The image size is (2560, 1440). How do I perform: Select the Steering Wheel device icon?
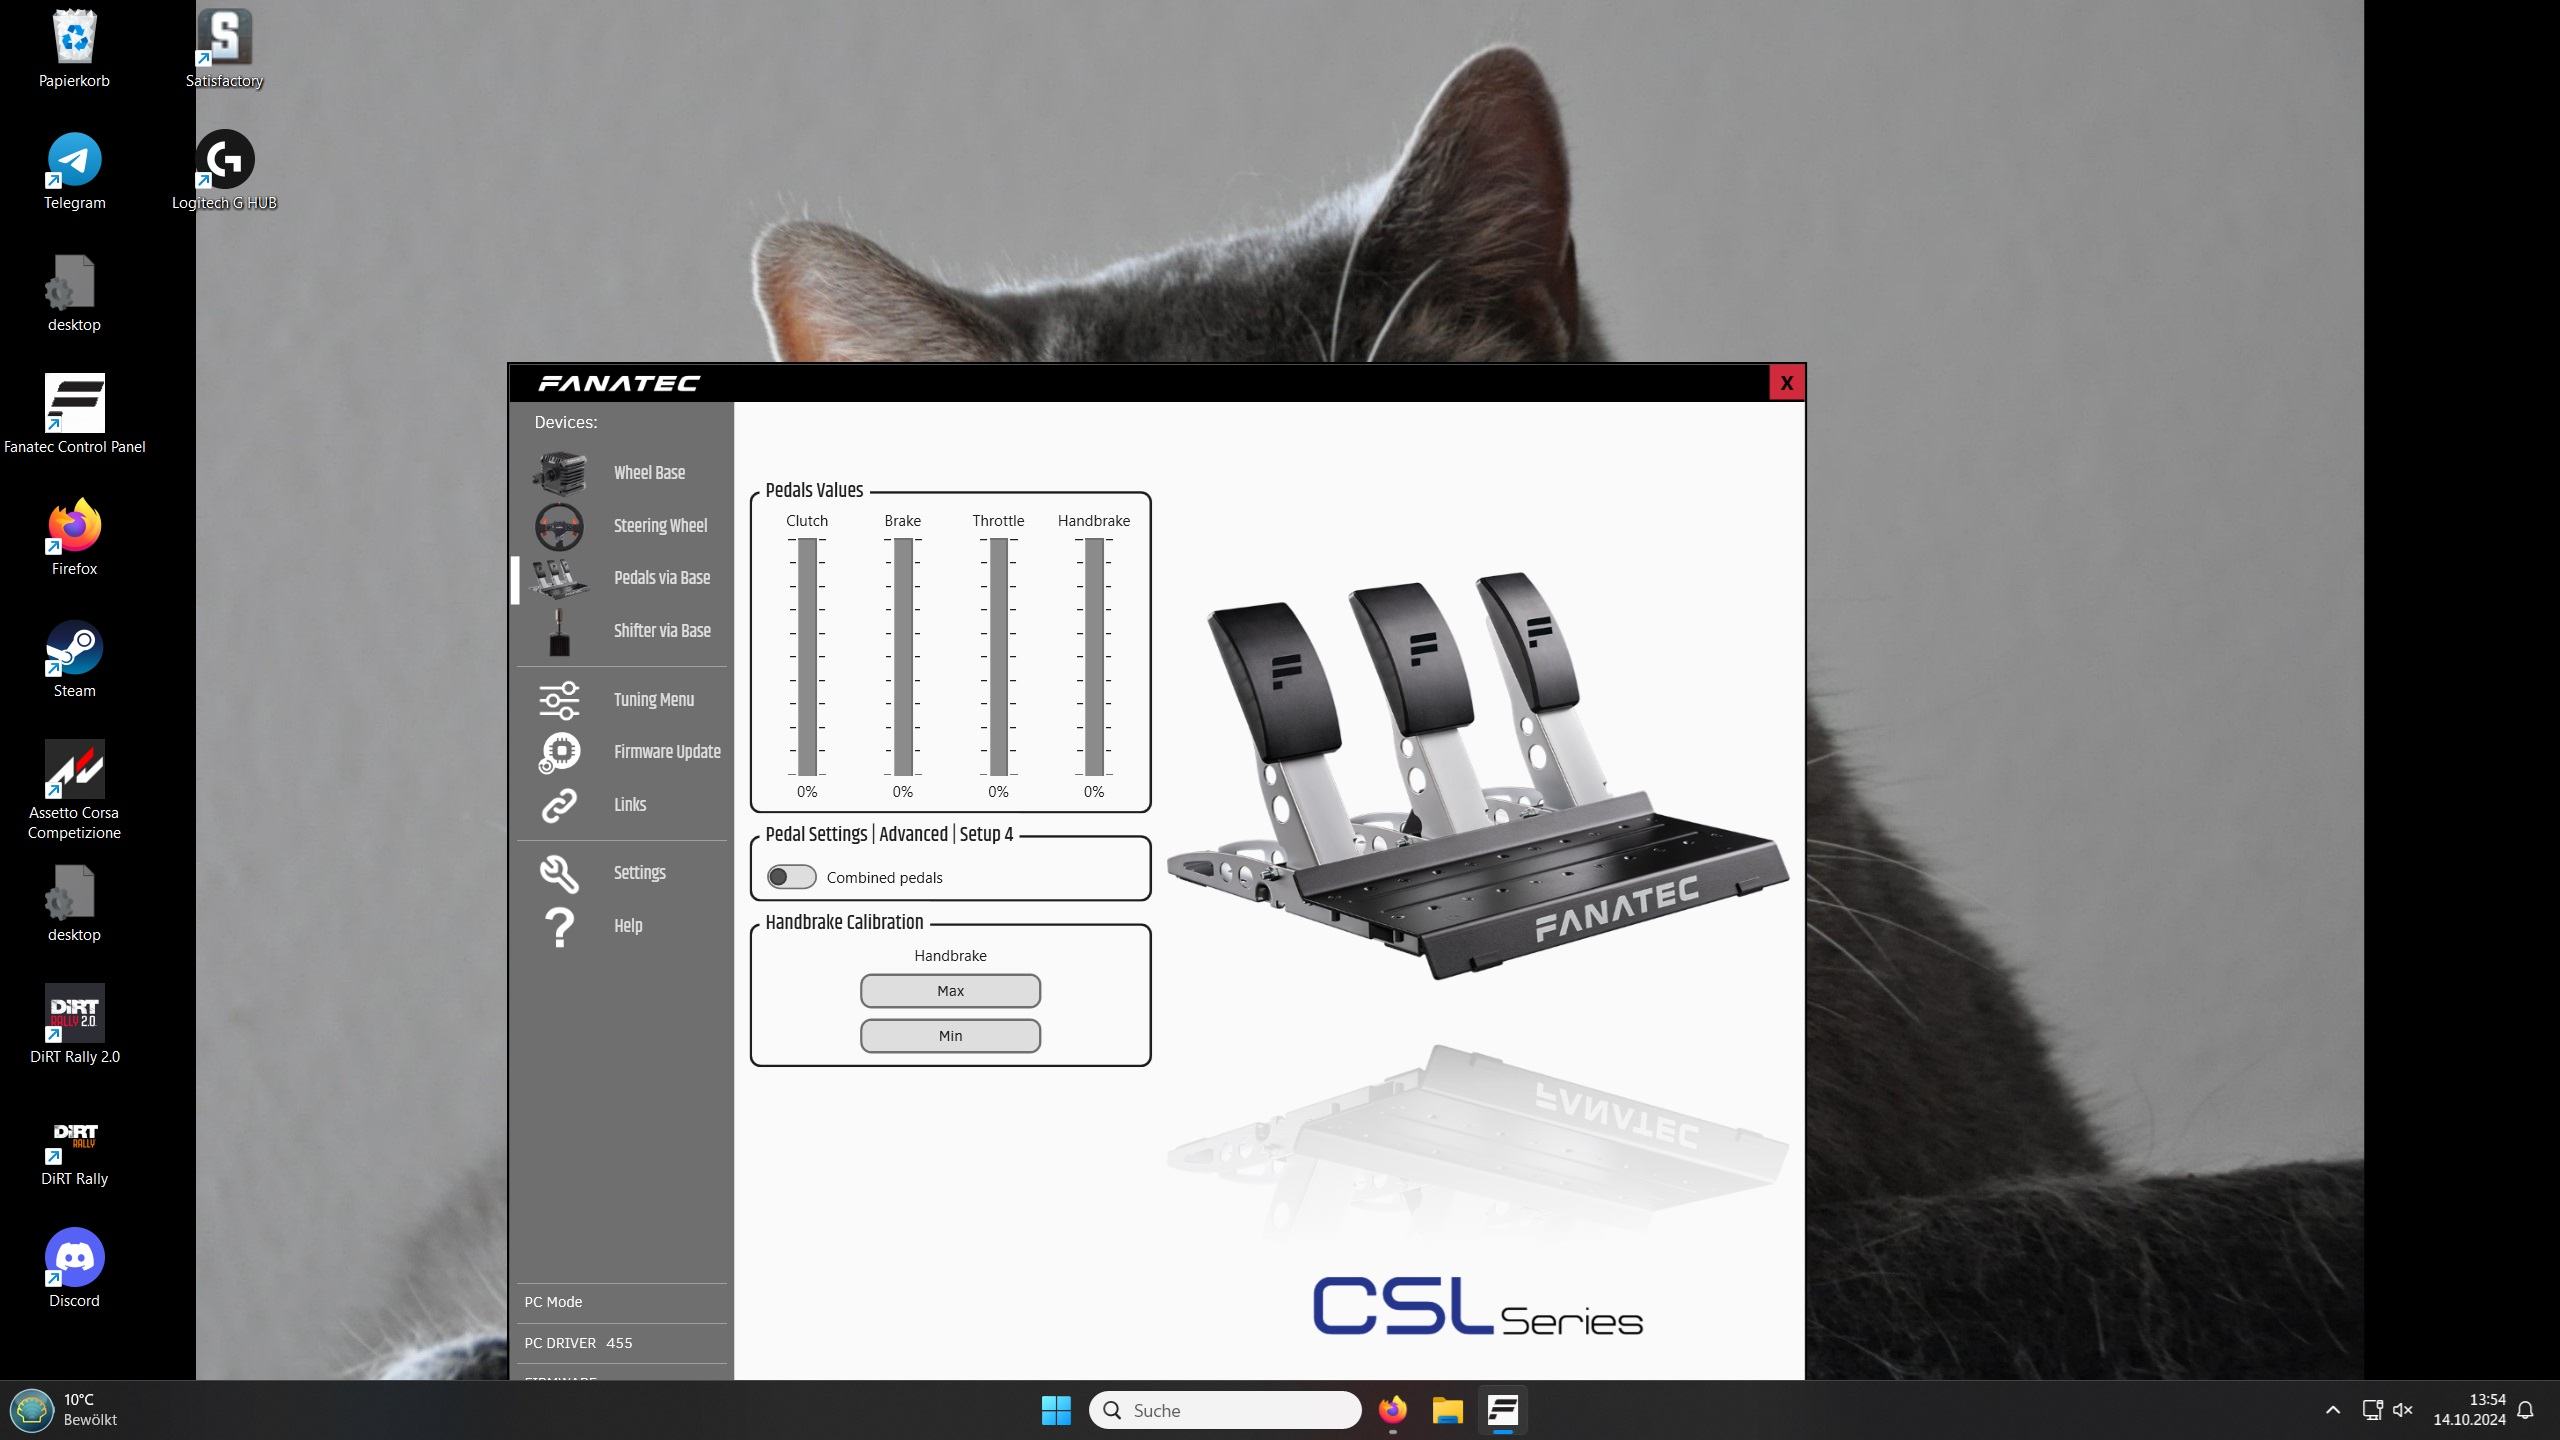pos(559,526)
